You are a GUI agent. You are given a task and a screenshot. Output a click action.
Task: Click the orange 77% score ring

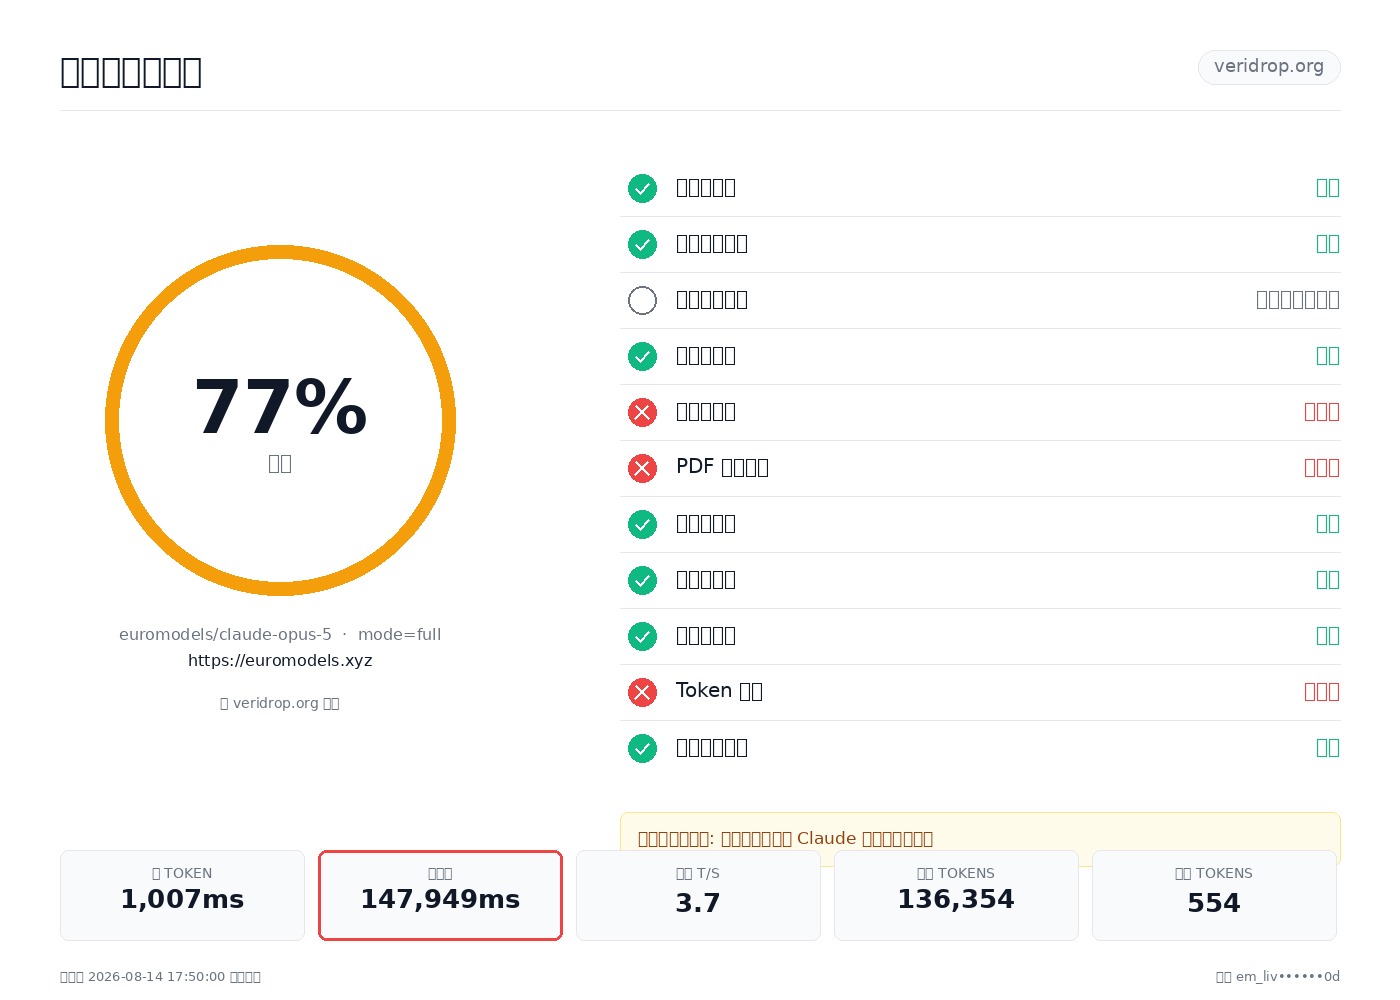pyautogui.click(x=280, y=420)
